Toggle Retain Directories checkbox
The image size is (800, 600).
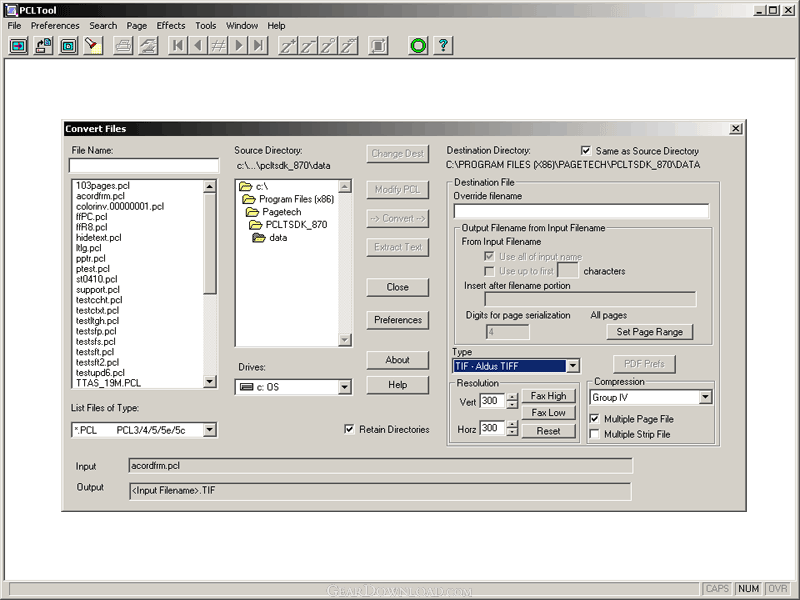(x=349, y=429)
